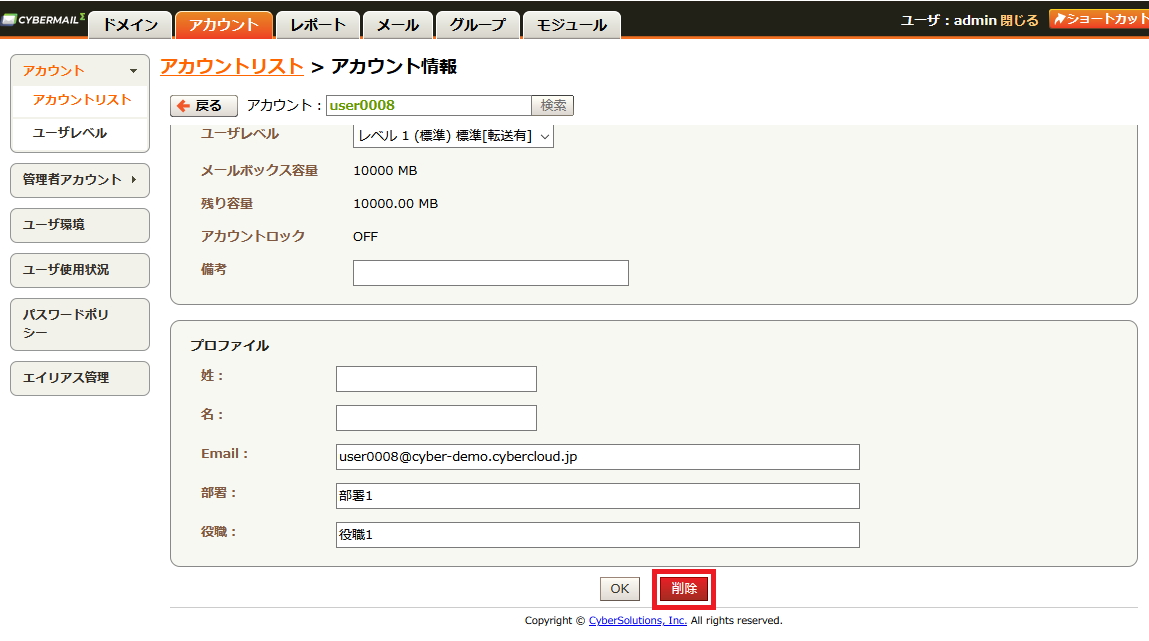
Task: Switch to the レポート tab
Action: pyautogui.click(x=318, y=25)
